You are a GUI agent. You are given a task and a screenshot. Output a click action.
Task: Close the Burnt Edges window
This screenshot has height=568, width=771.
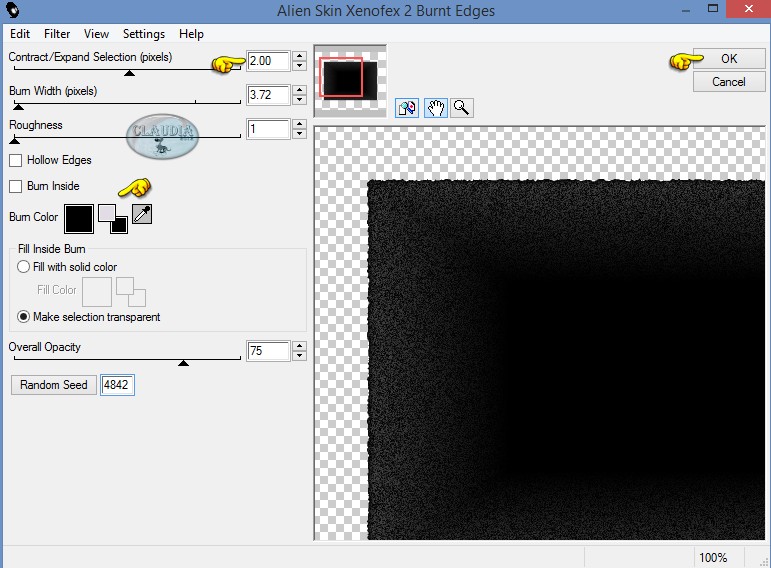tap(748, 9)
